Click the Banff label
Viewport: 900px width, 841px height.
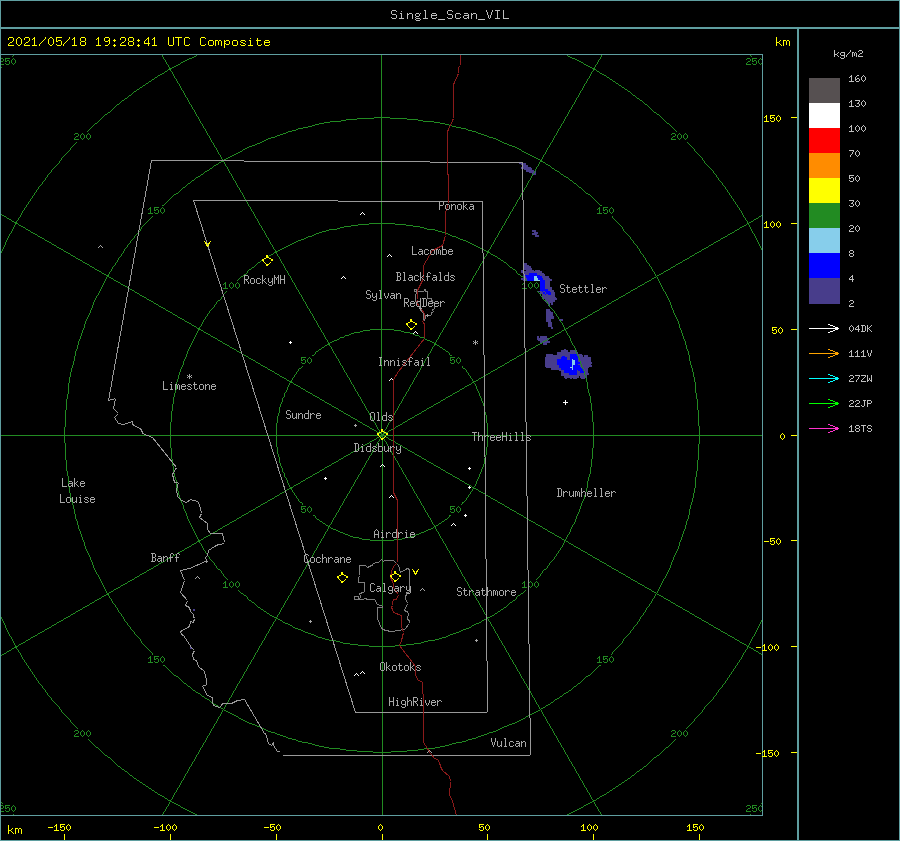click(x=165, y=557)
